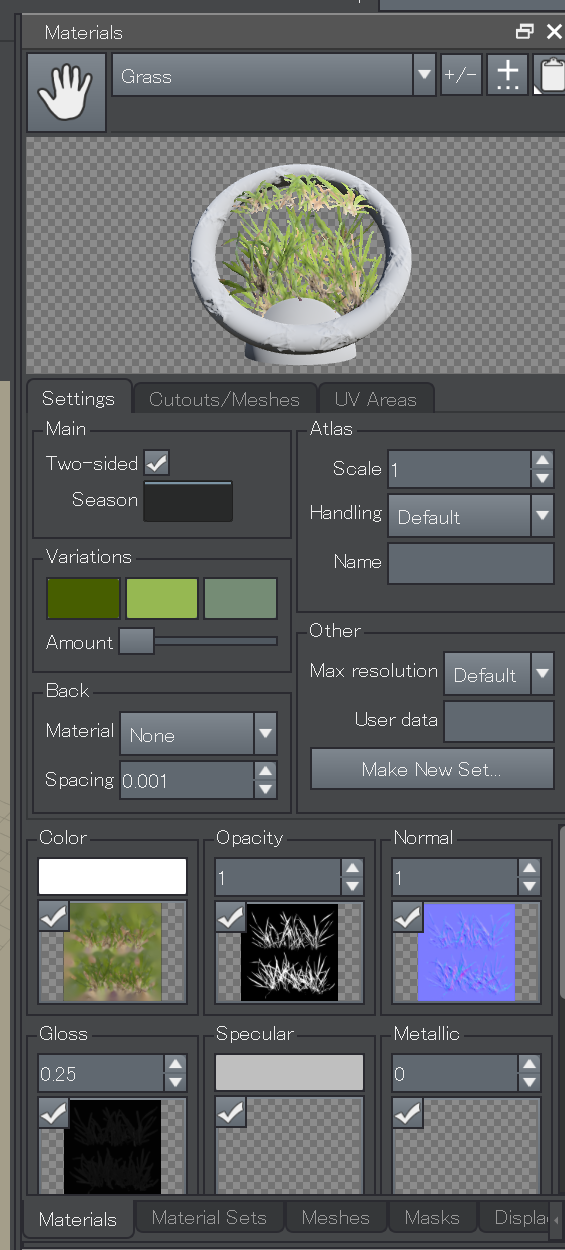The image size is (565, 1250).
Task: Select the dark green variation swatch
Action: (83, 598)
